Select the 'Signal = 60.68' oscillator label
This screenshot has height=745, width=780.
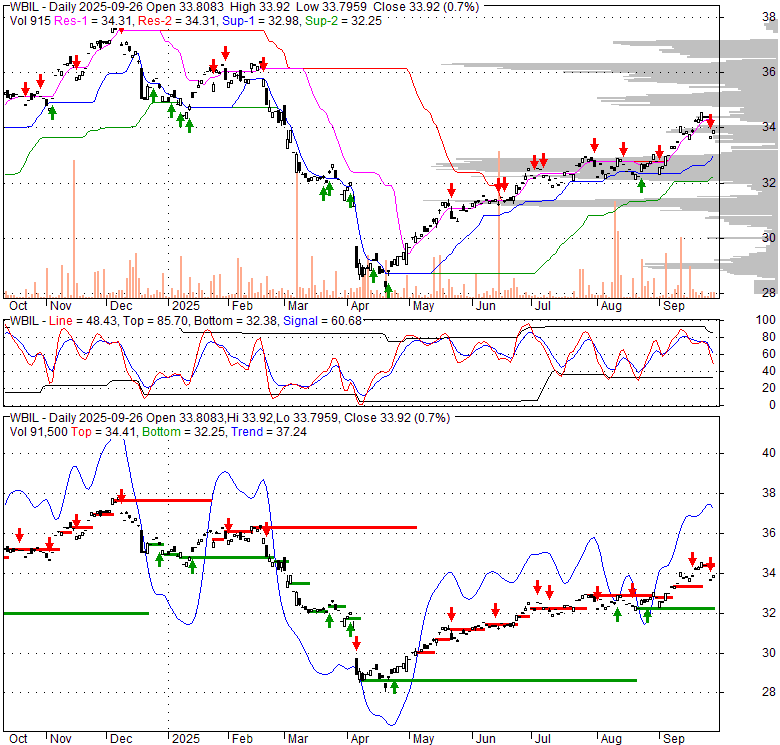(x=322, y=321)
